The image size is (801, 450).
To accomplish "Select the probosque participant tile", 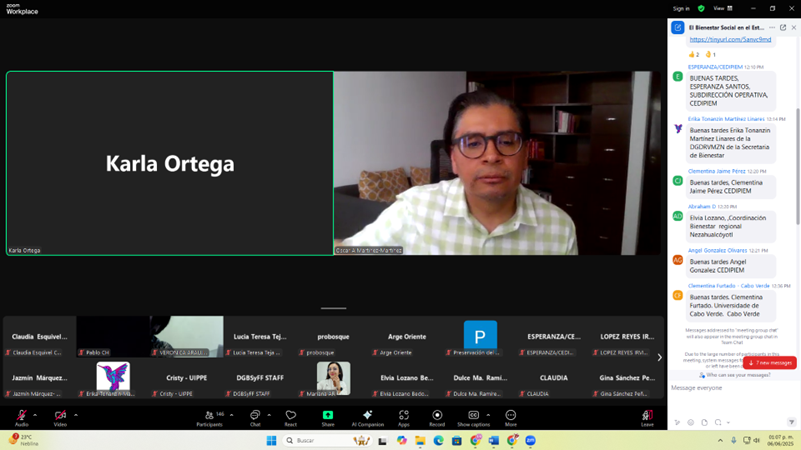I will pyautogui.click(x=333, y=337).
